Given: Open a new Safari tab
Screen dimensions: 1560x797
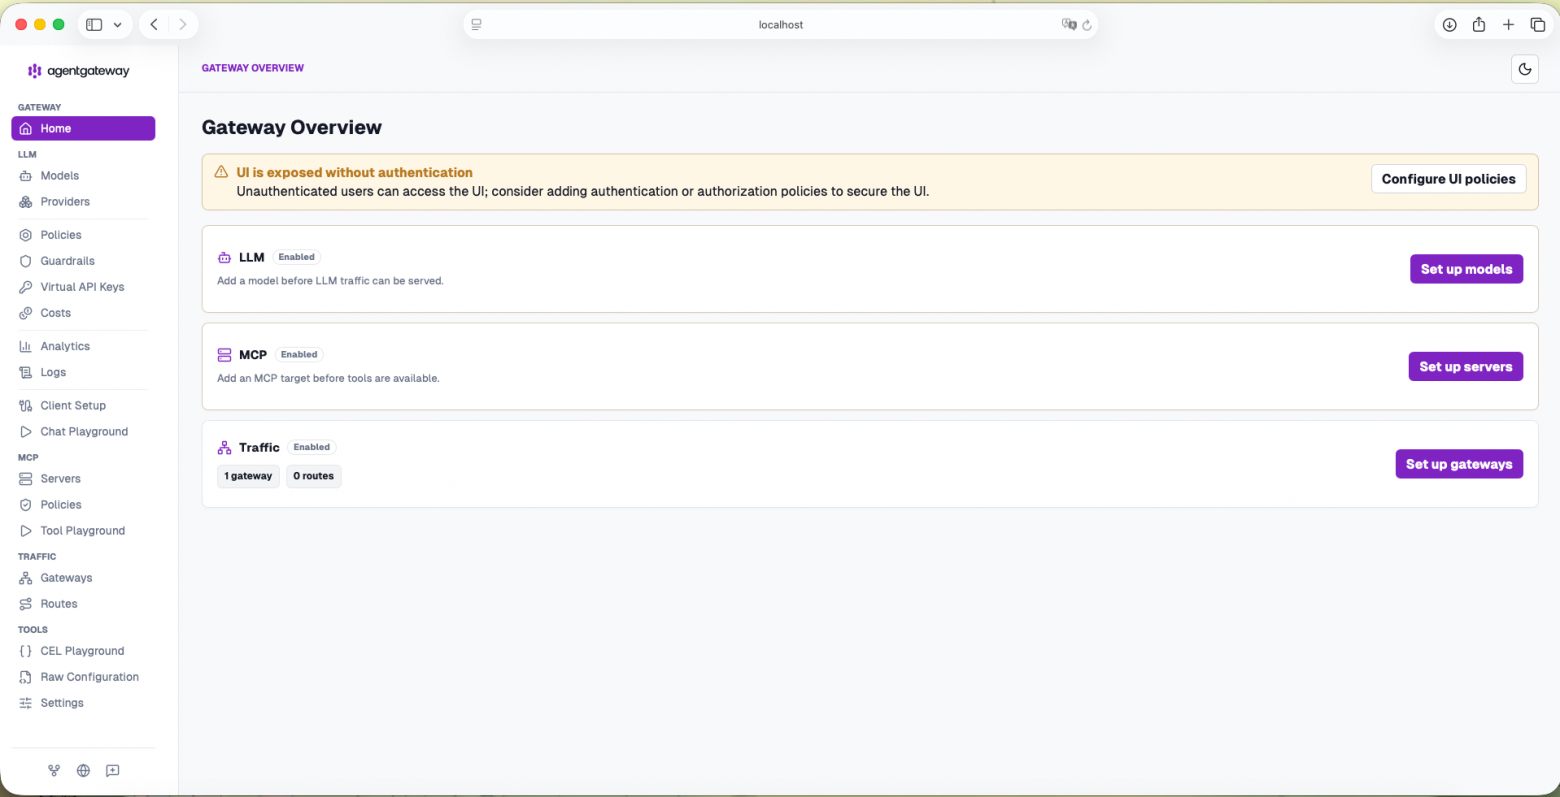Looking at the screenshot, I should (x=1508, y=25).
